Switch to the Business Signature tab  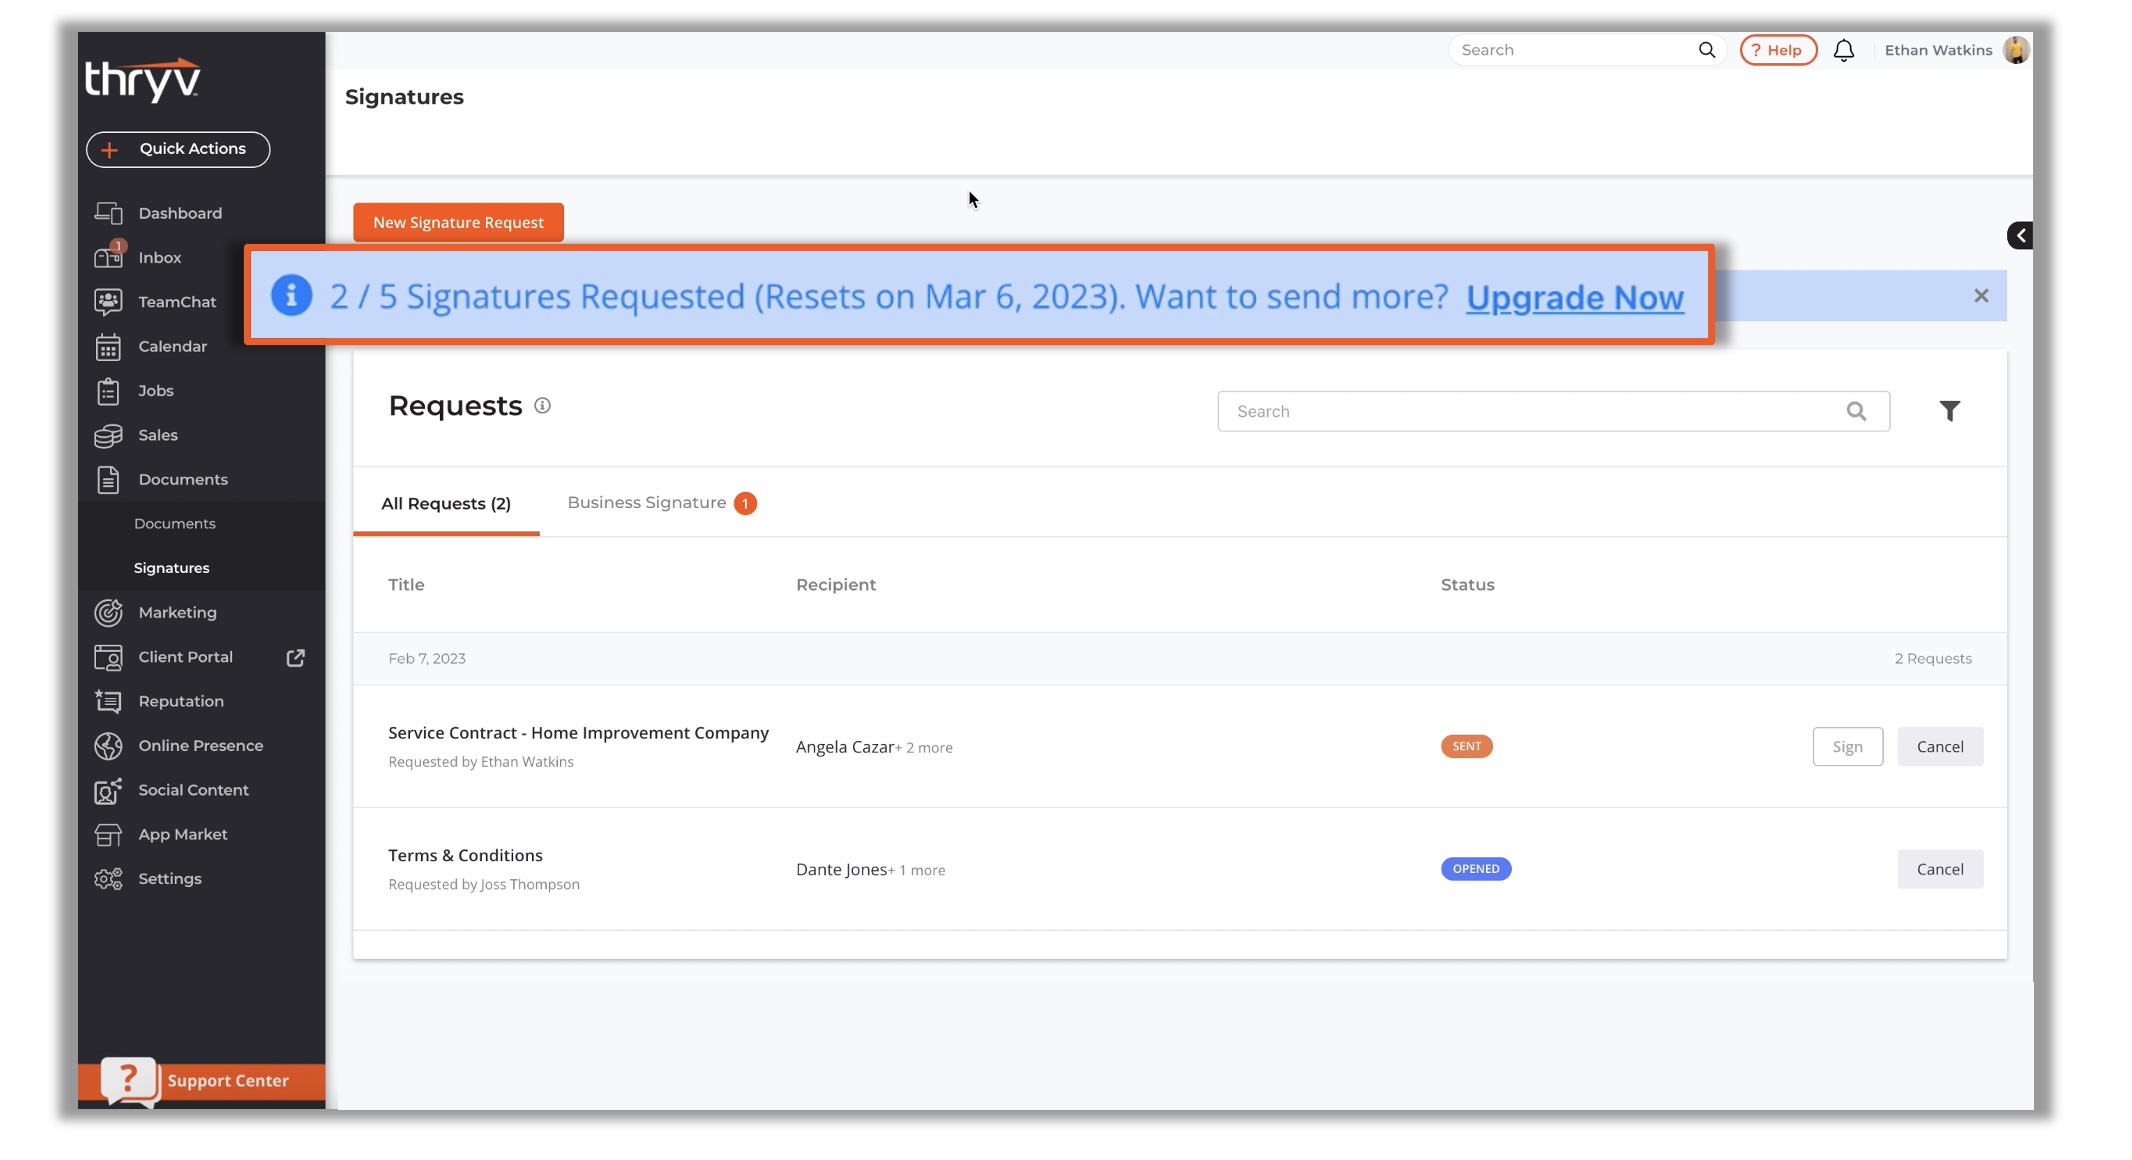tap(661, 503)
